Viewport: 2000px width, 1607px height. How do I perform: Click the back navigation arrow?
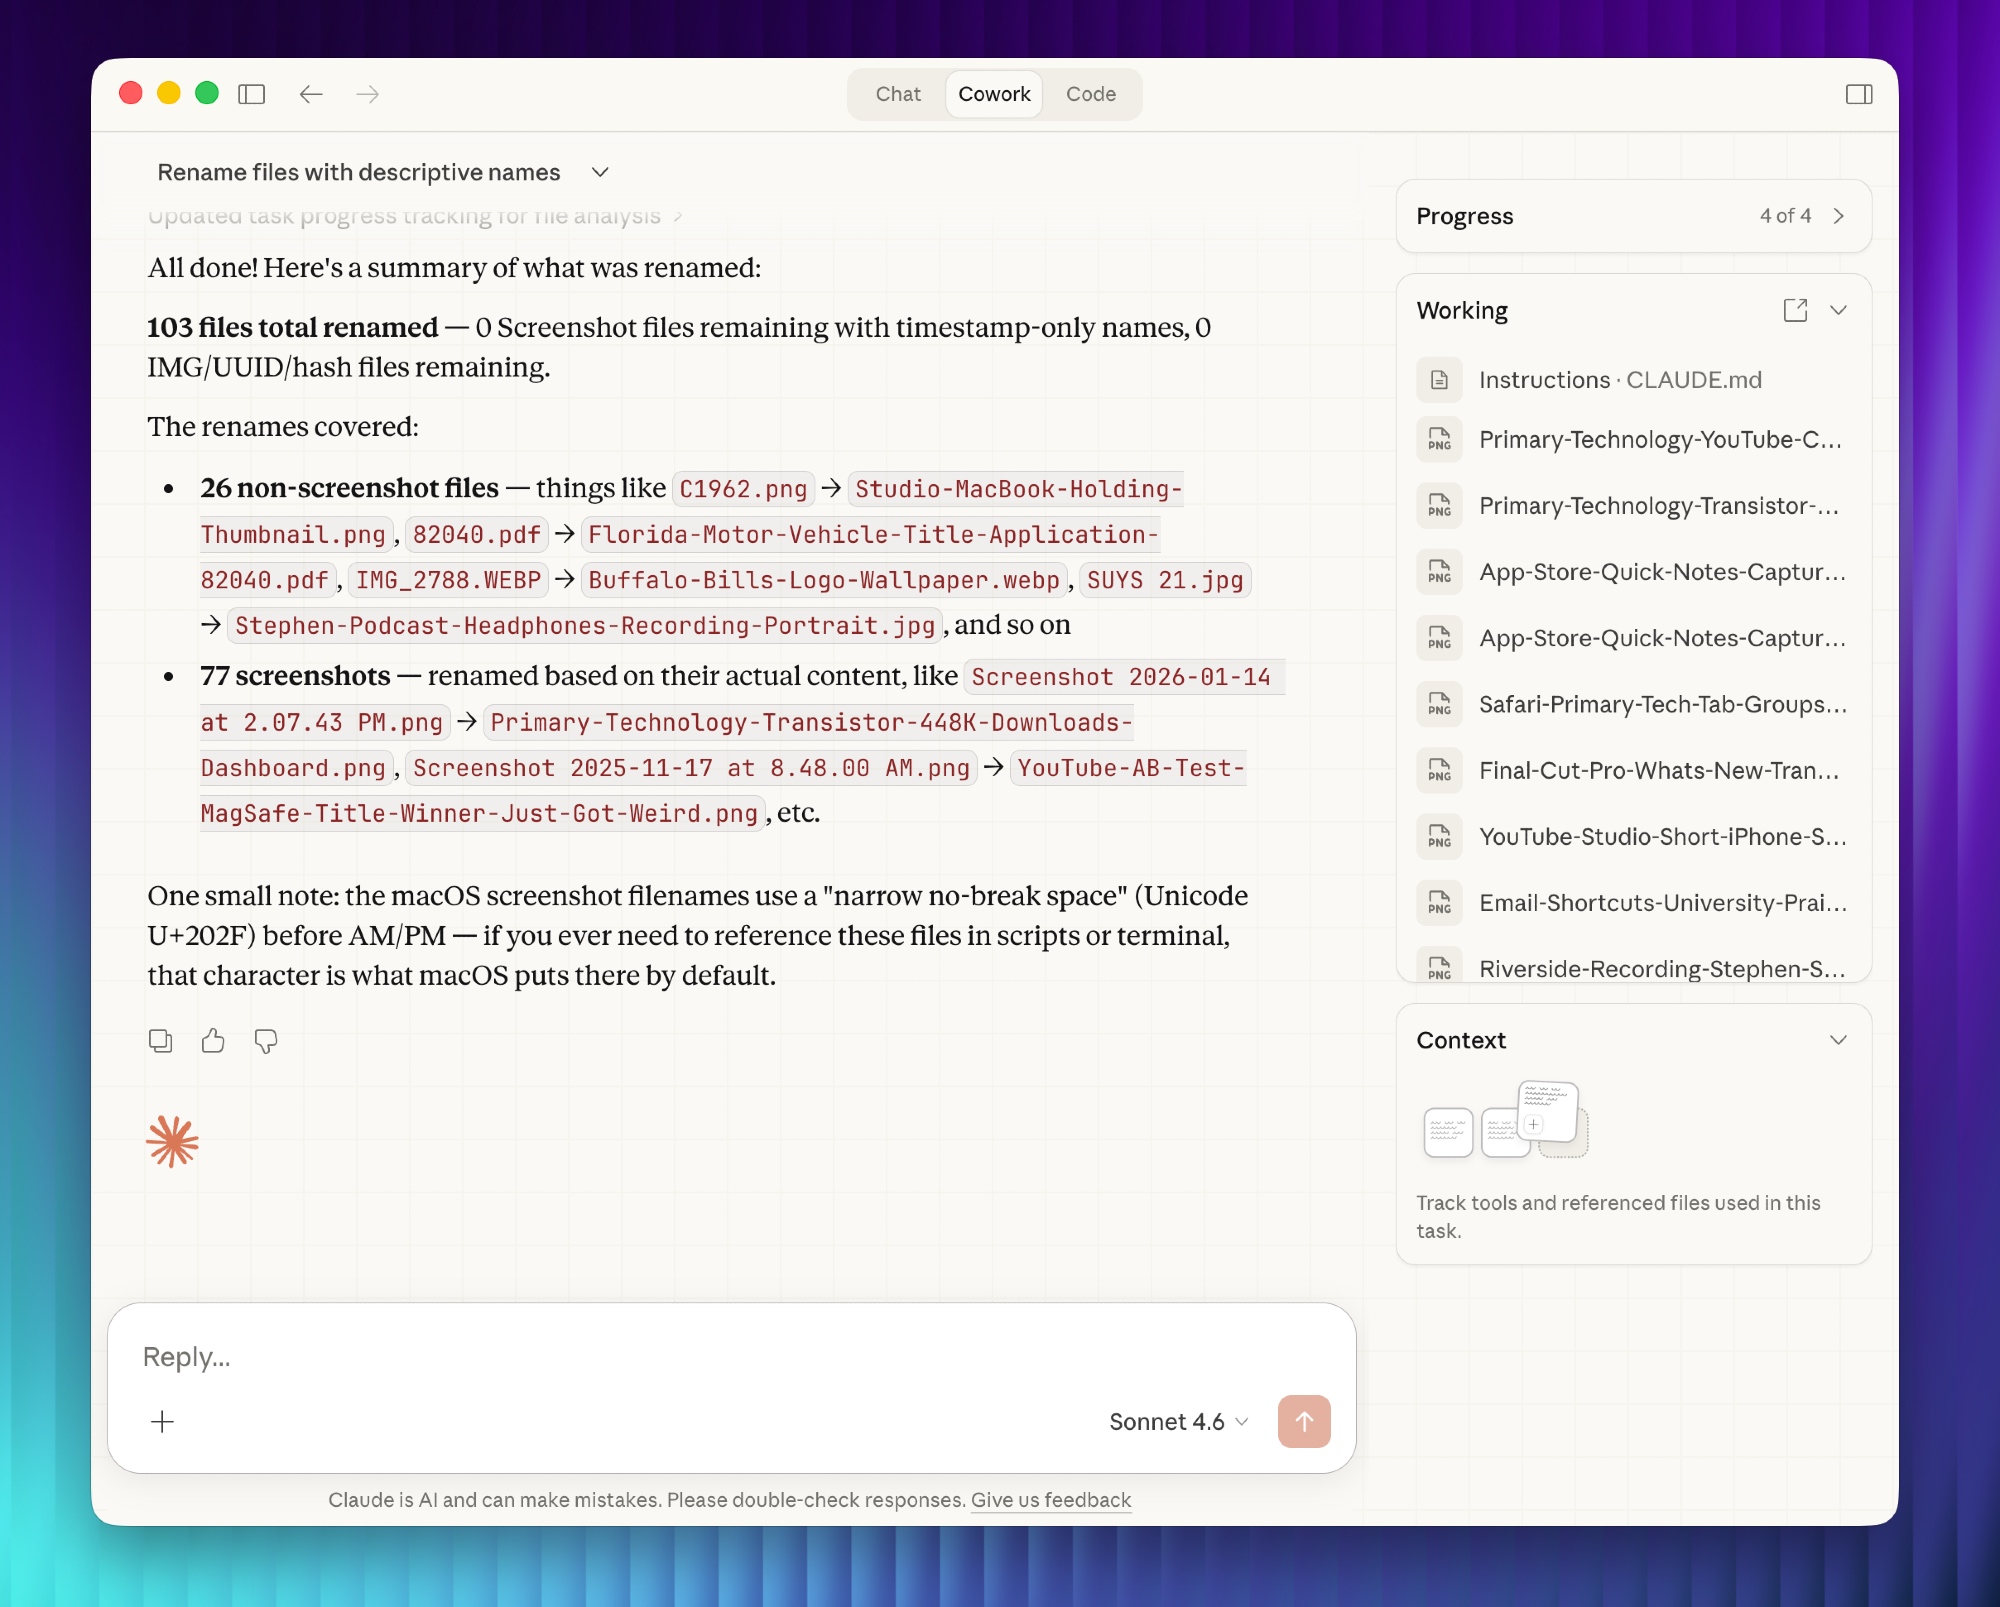311,94
